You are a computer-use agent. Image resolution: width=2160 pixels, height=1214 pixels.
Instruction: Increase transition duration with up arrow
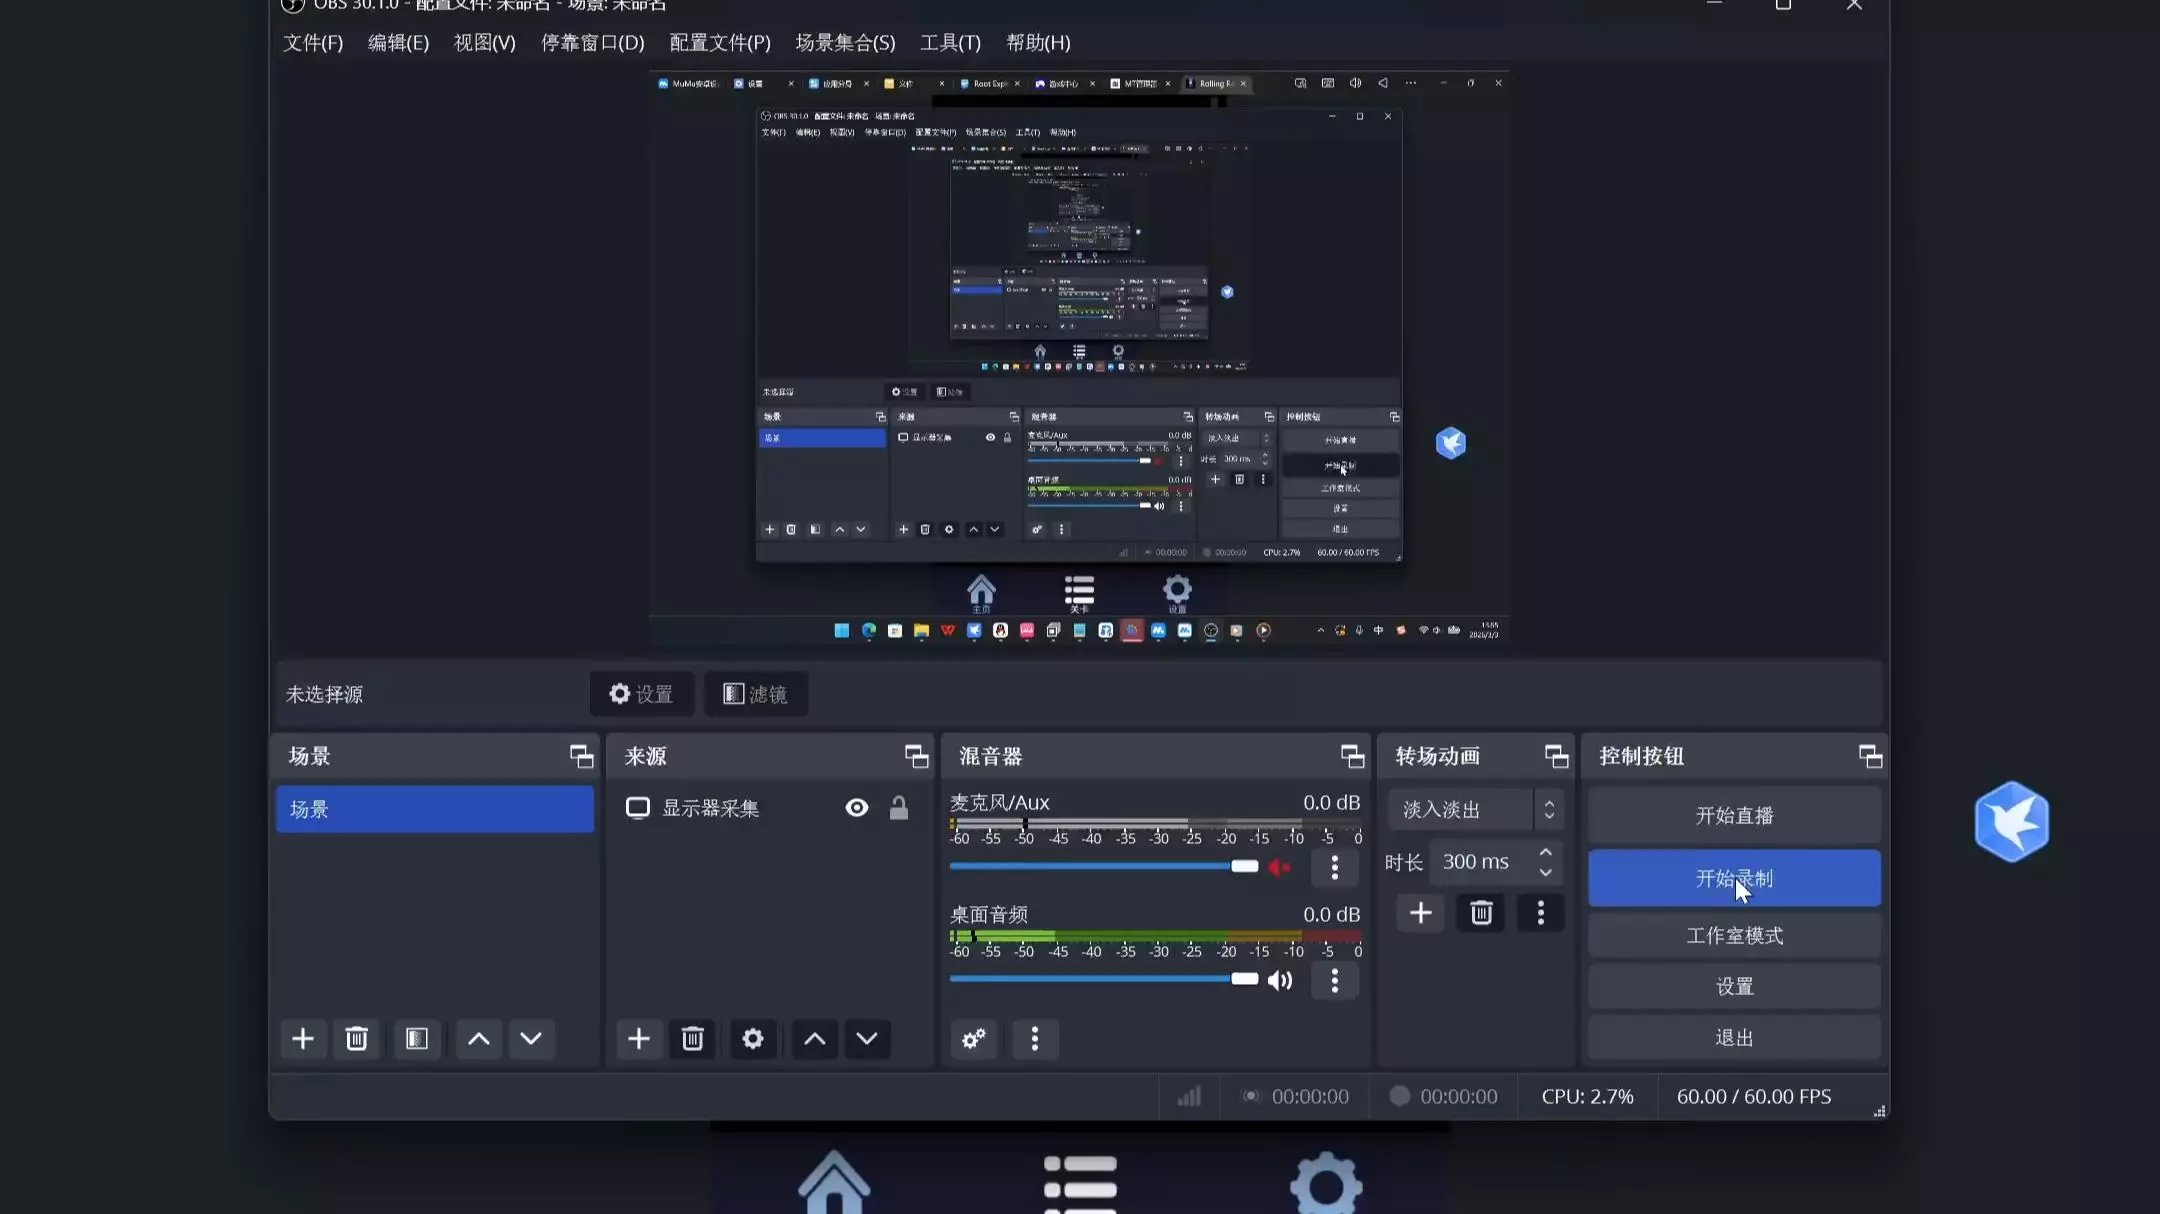point(1546,852)
